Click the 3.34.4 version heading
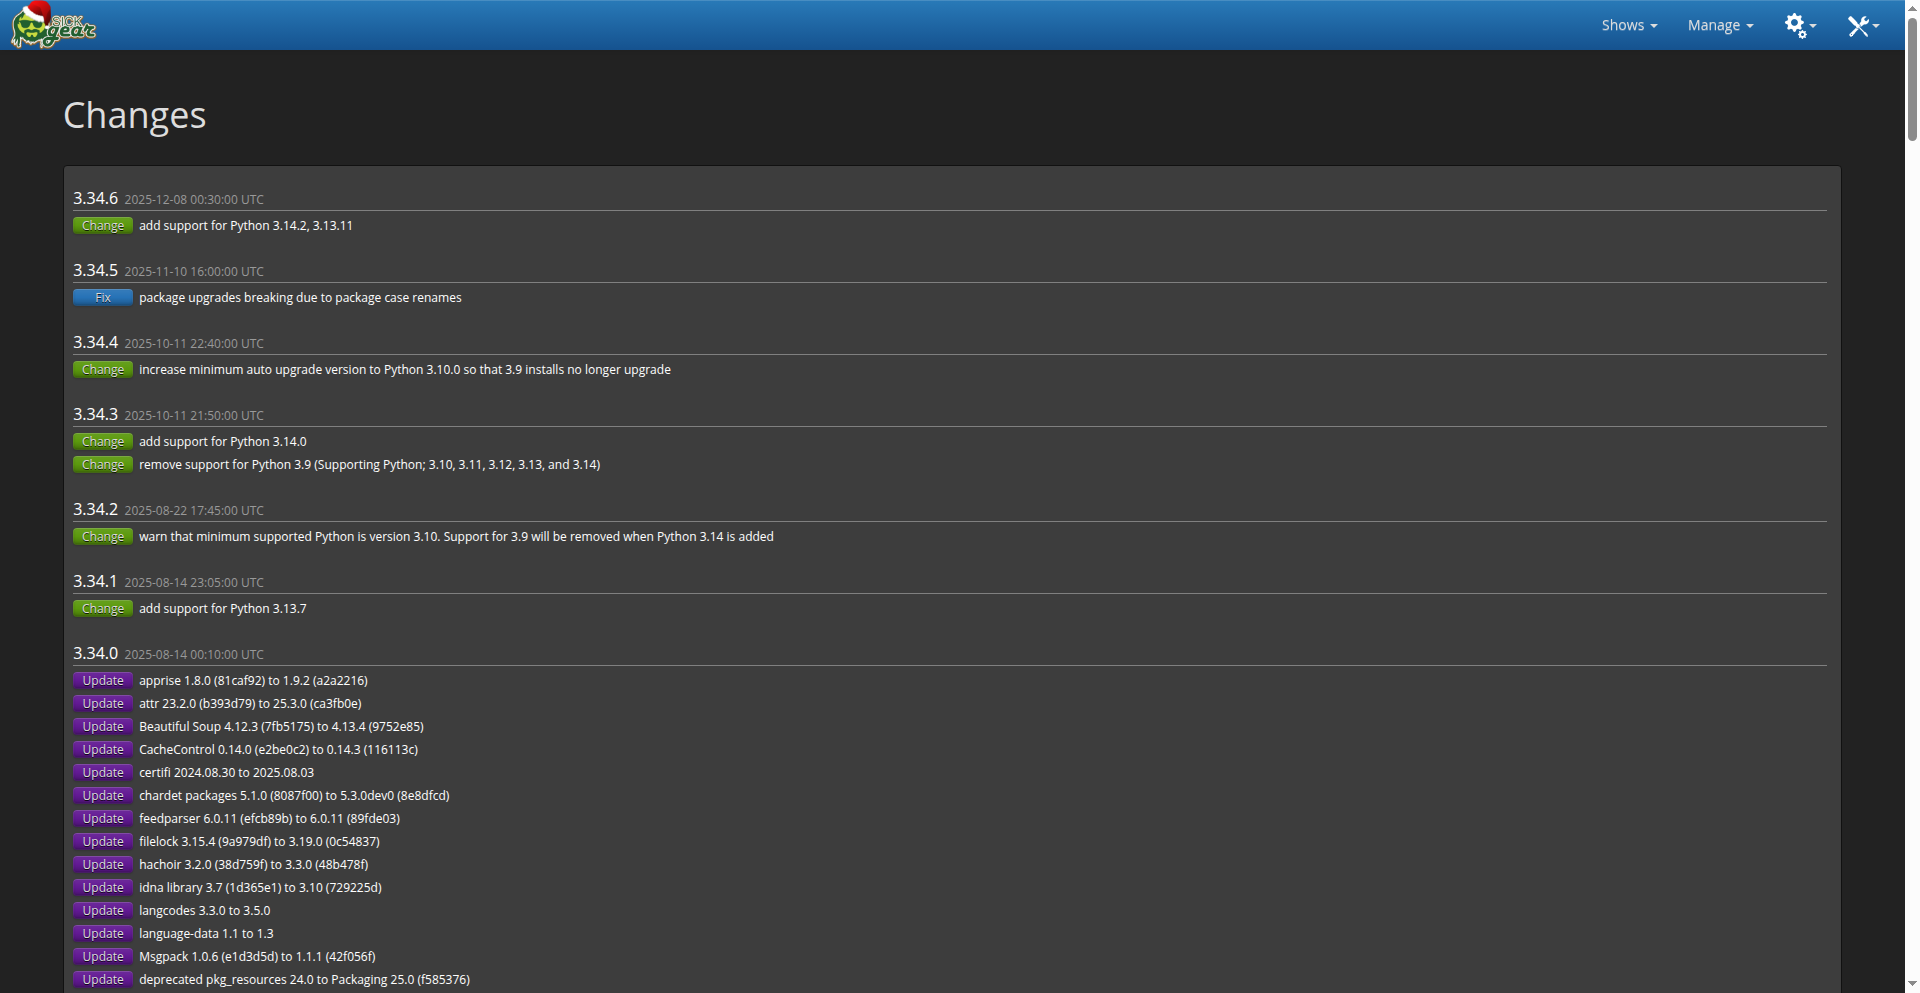Image resolution: width=1920 pixels, height=993 pixels. pyautogui.click(x=95, y=342)
